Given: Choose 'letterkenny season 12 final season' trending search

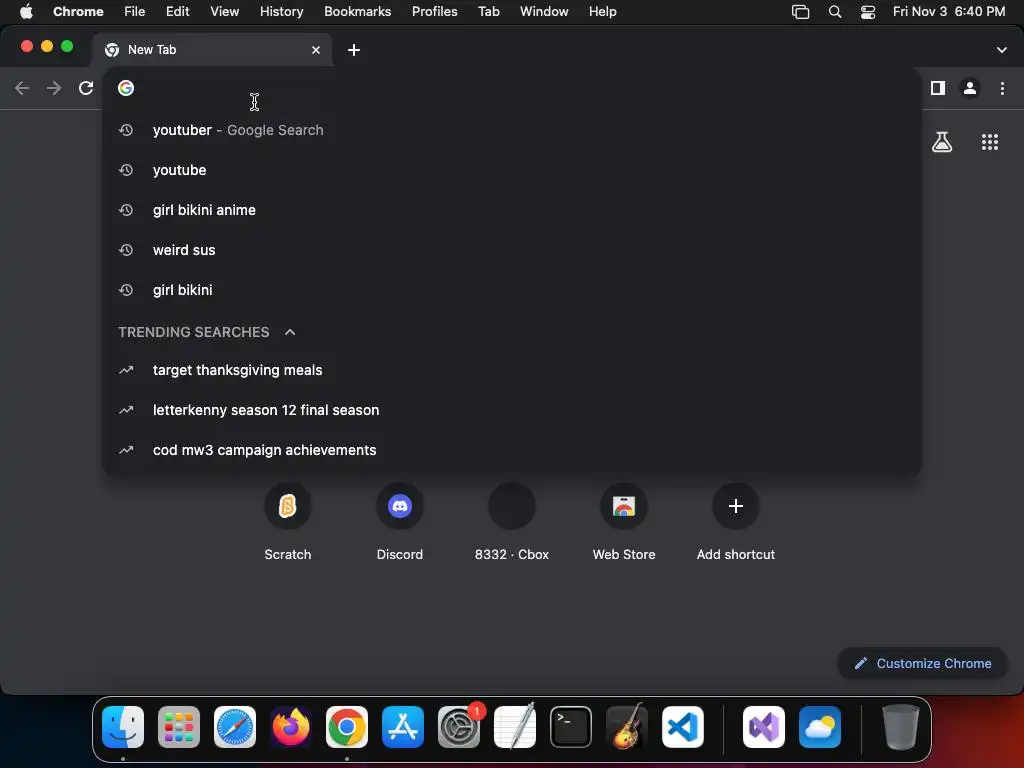Looking at the screenshot, I should tap(512, 410).
